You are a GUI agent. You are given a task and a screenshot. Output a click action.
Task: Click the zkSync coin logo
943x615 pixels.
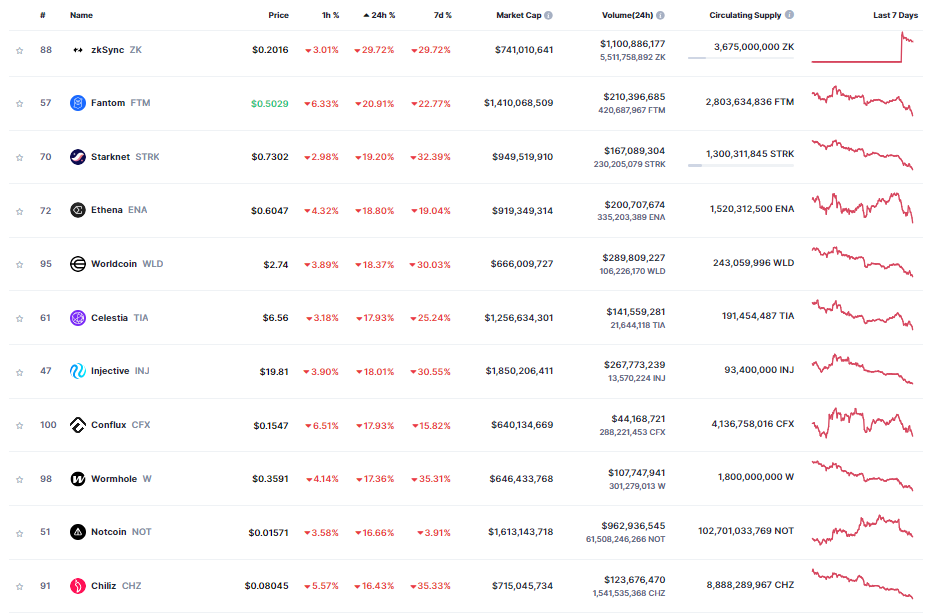tap(78, 50)
